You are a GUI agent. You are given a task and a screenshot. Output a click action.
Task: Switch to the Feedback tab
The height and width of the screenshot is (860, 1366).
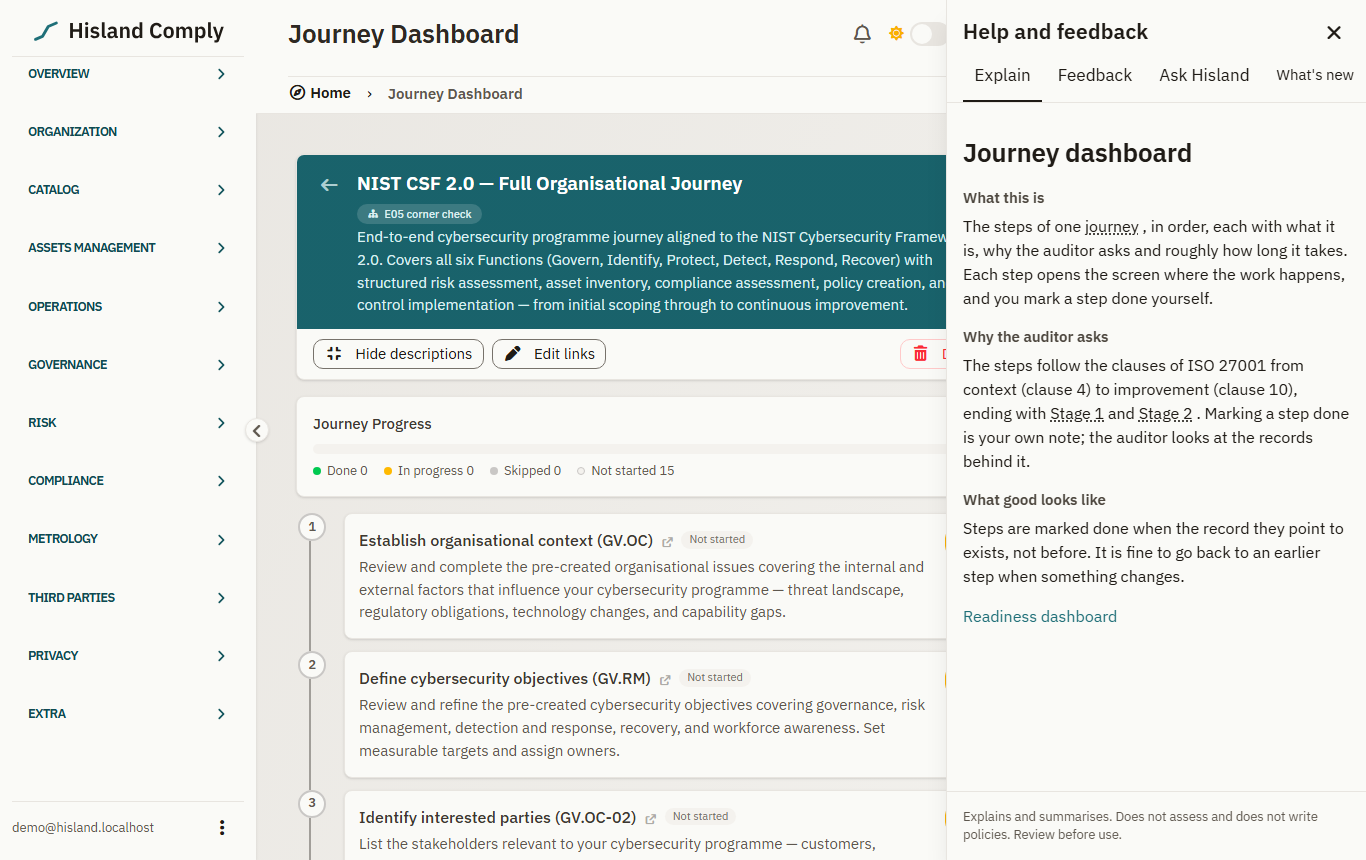click(x=1095, y=75)
